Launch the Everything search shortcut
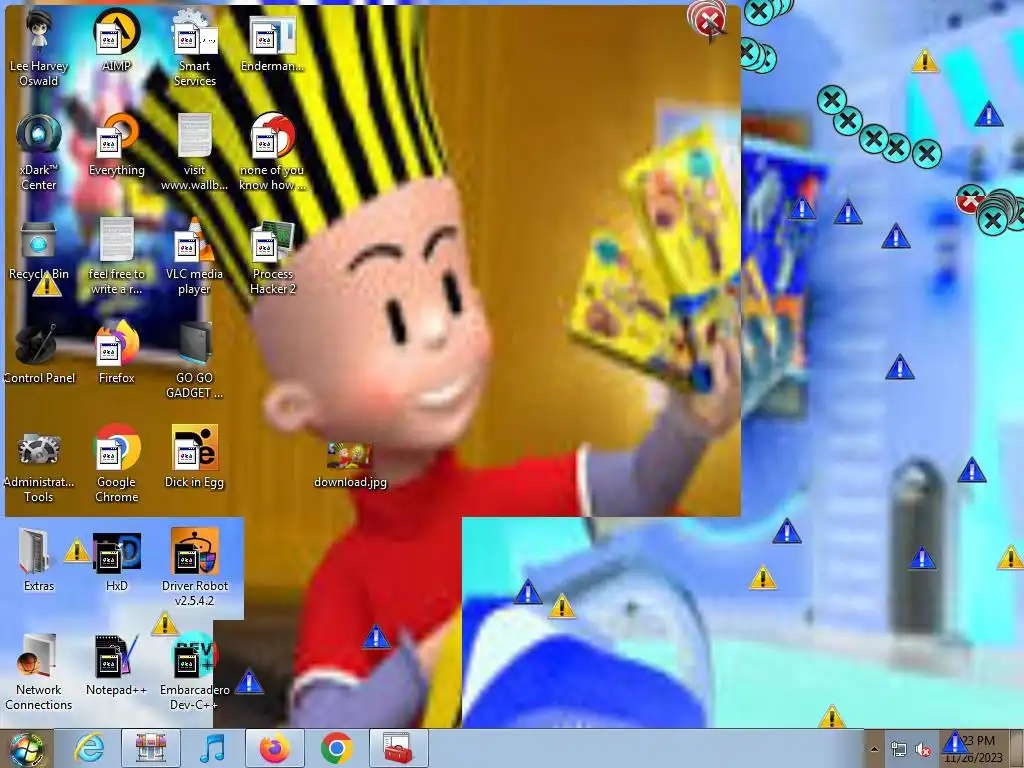1024x768 pixels. point(116,144)
